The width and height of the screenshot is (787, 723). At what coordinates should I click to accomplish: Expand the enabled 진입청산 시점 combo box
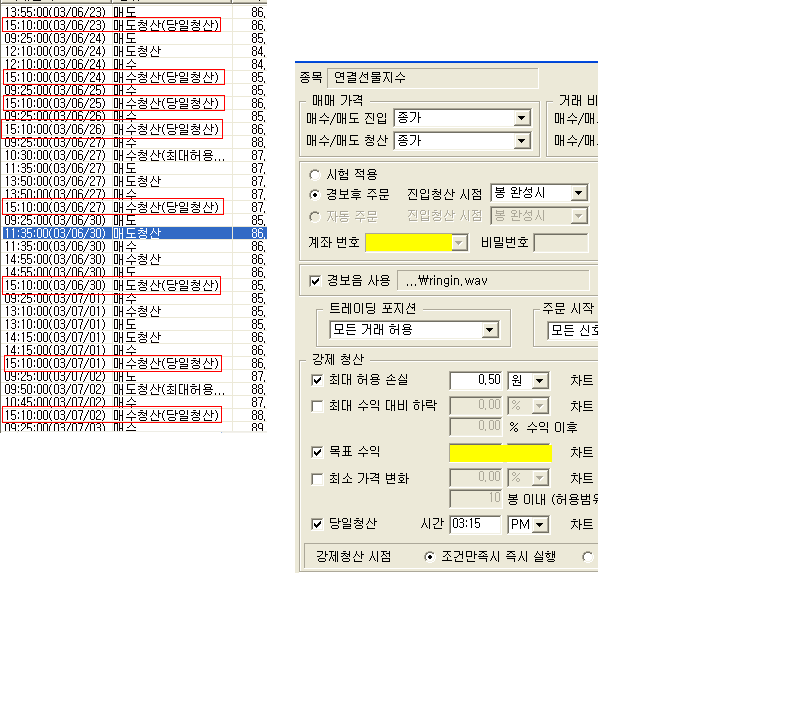(x=578, y=193)
